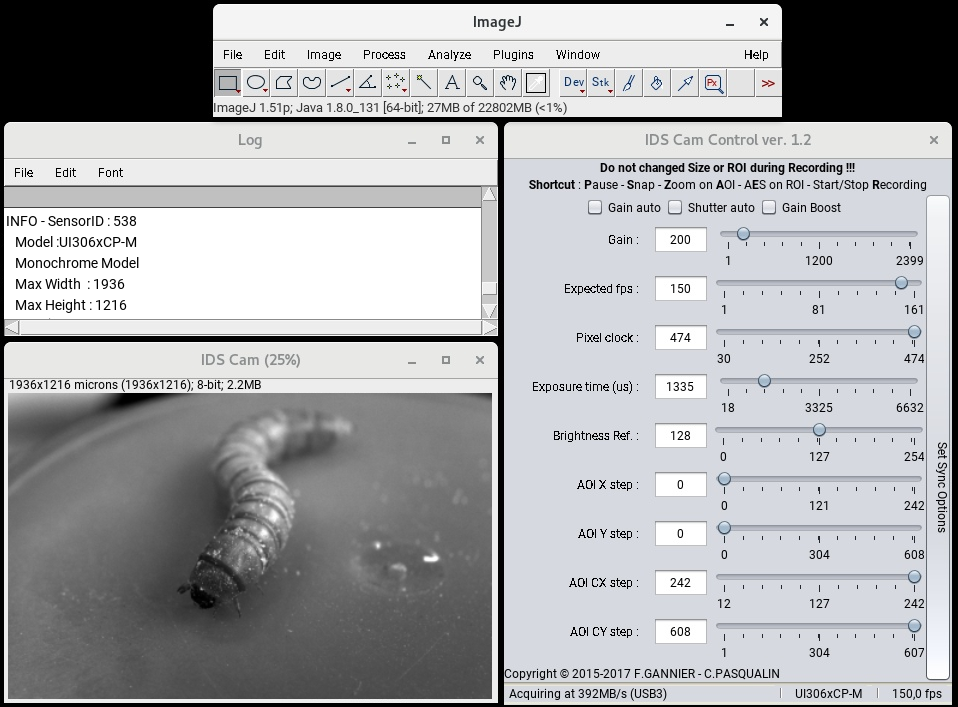This screenshot has height=707, width=958.
Task: Open the Stk stacks dropdown menu
Action: pyautogui.click(x=601, y=83)
